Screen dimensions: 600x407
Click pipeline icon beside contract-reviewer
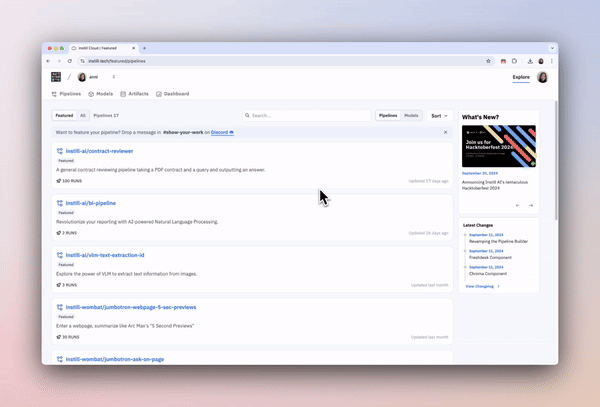point(60,151)
